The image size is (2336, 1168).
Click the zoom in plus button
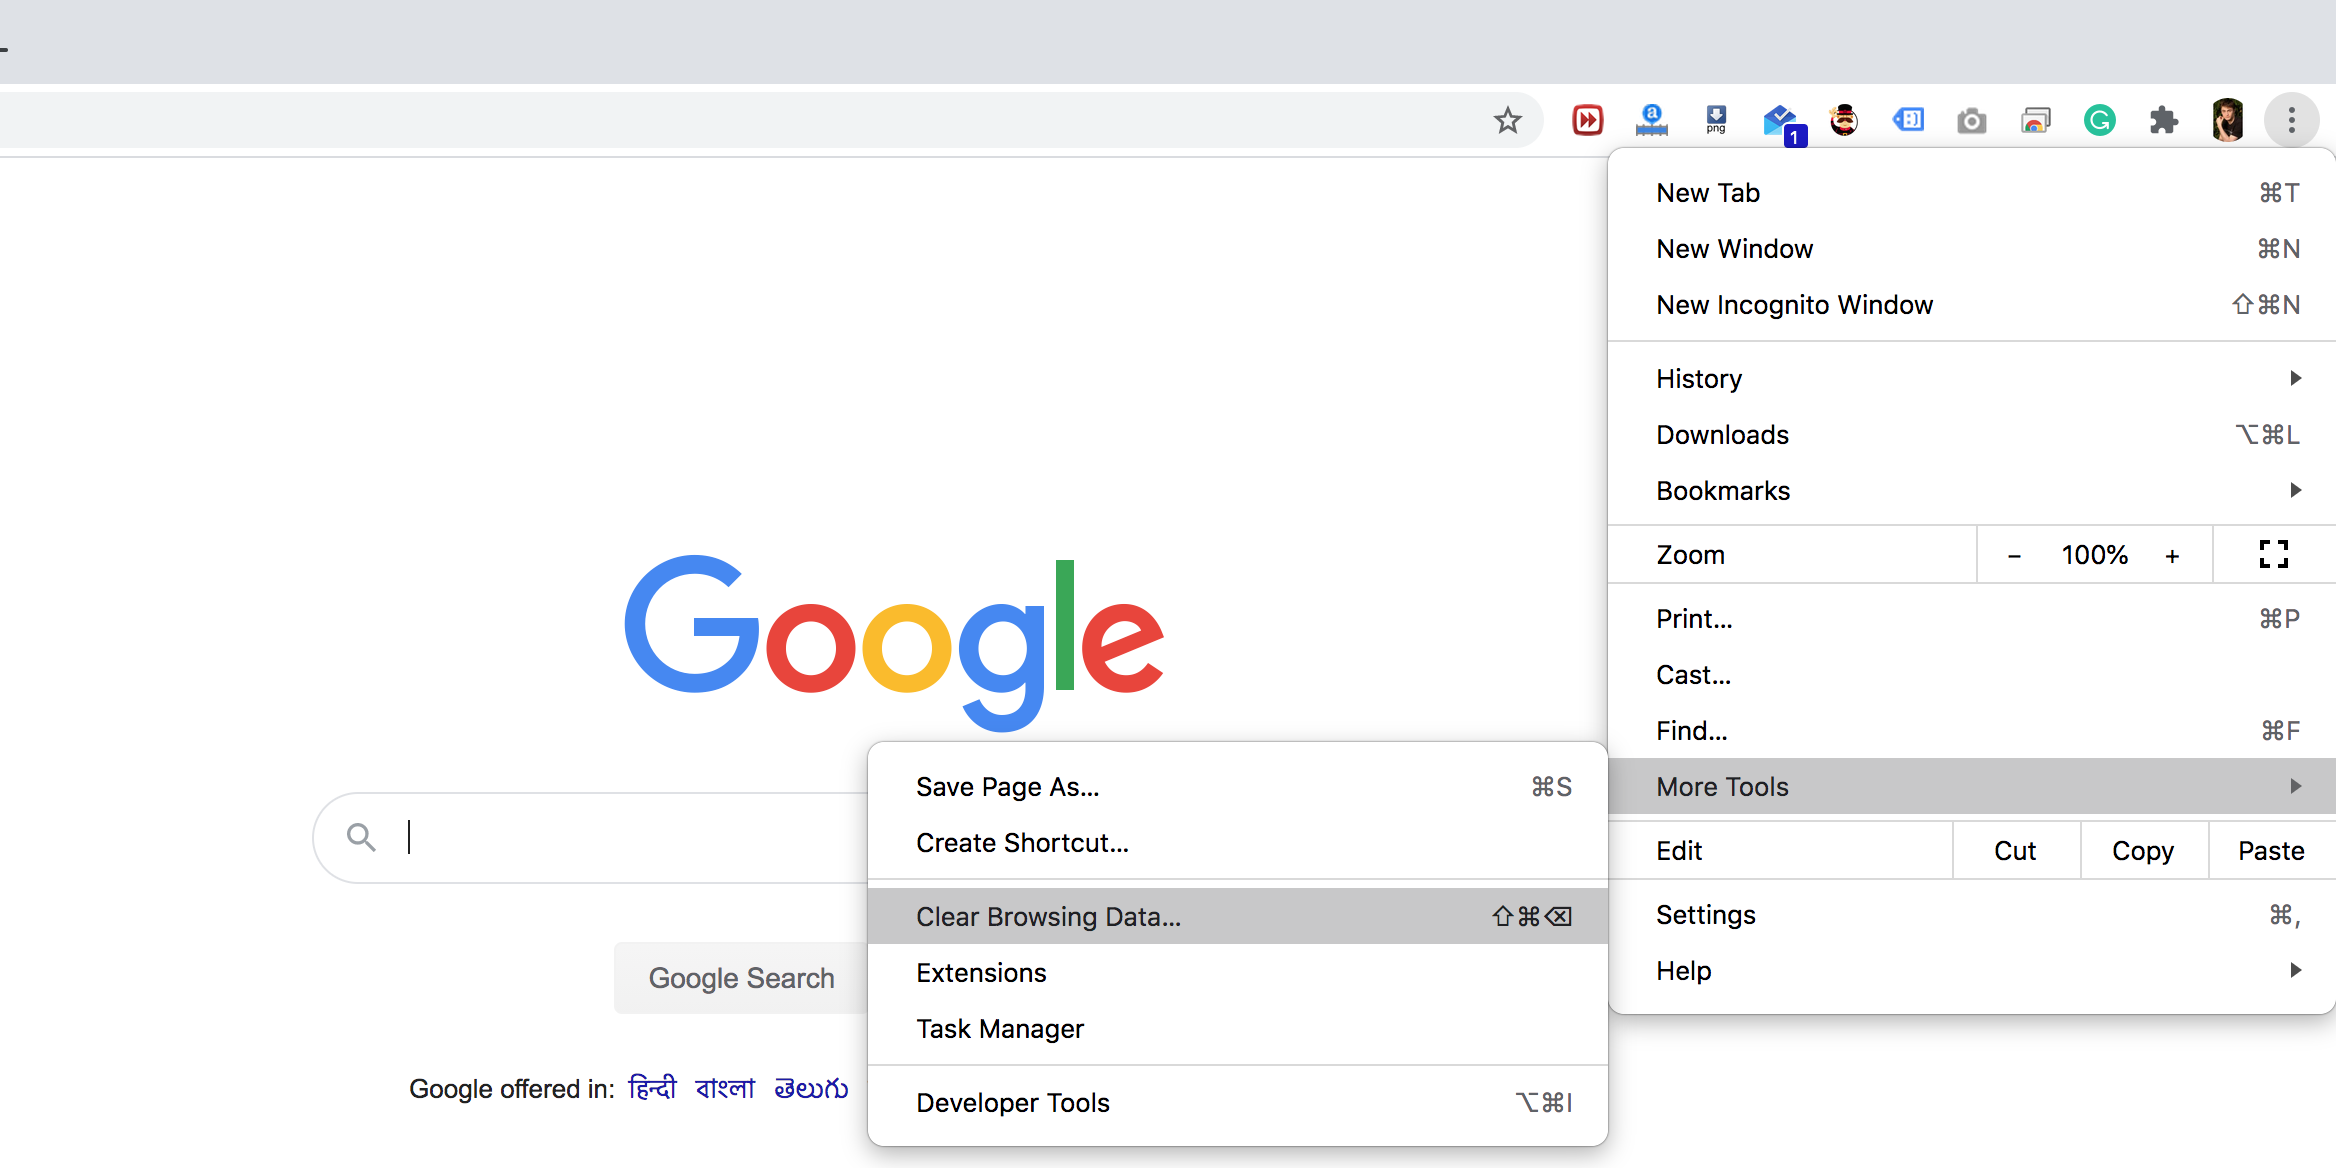click(2174, 554)
